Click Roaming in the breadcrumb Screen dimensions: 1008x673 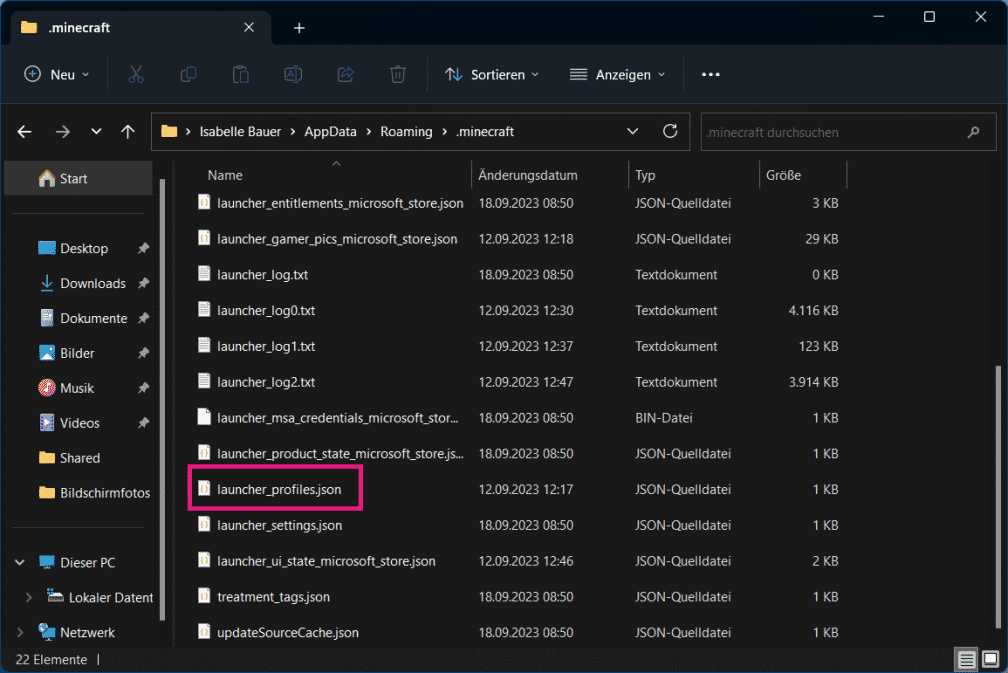(406, 132)
